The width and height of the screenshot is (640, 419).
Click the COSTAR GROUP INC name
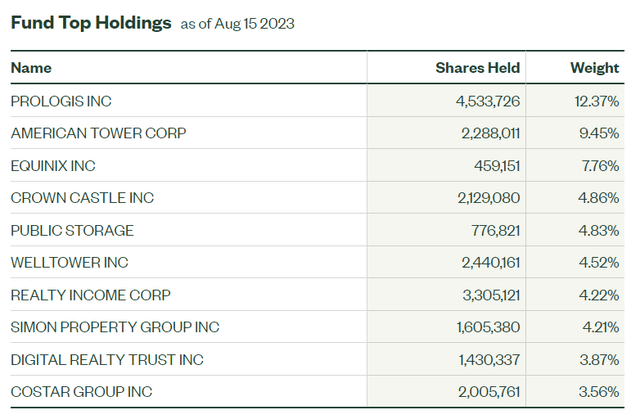[81, 392]
